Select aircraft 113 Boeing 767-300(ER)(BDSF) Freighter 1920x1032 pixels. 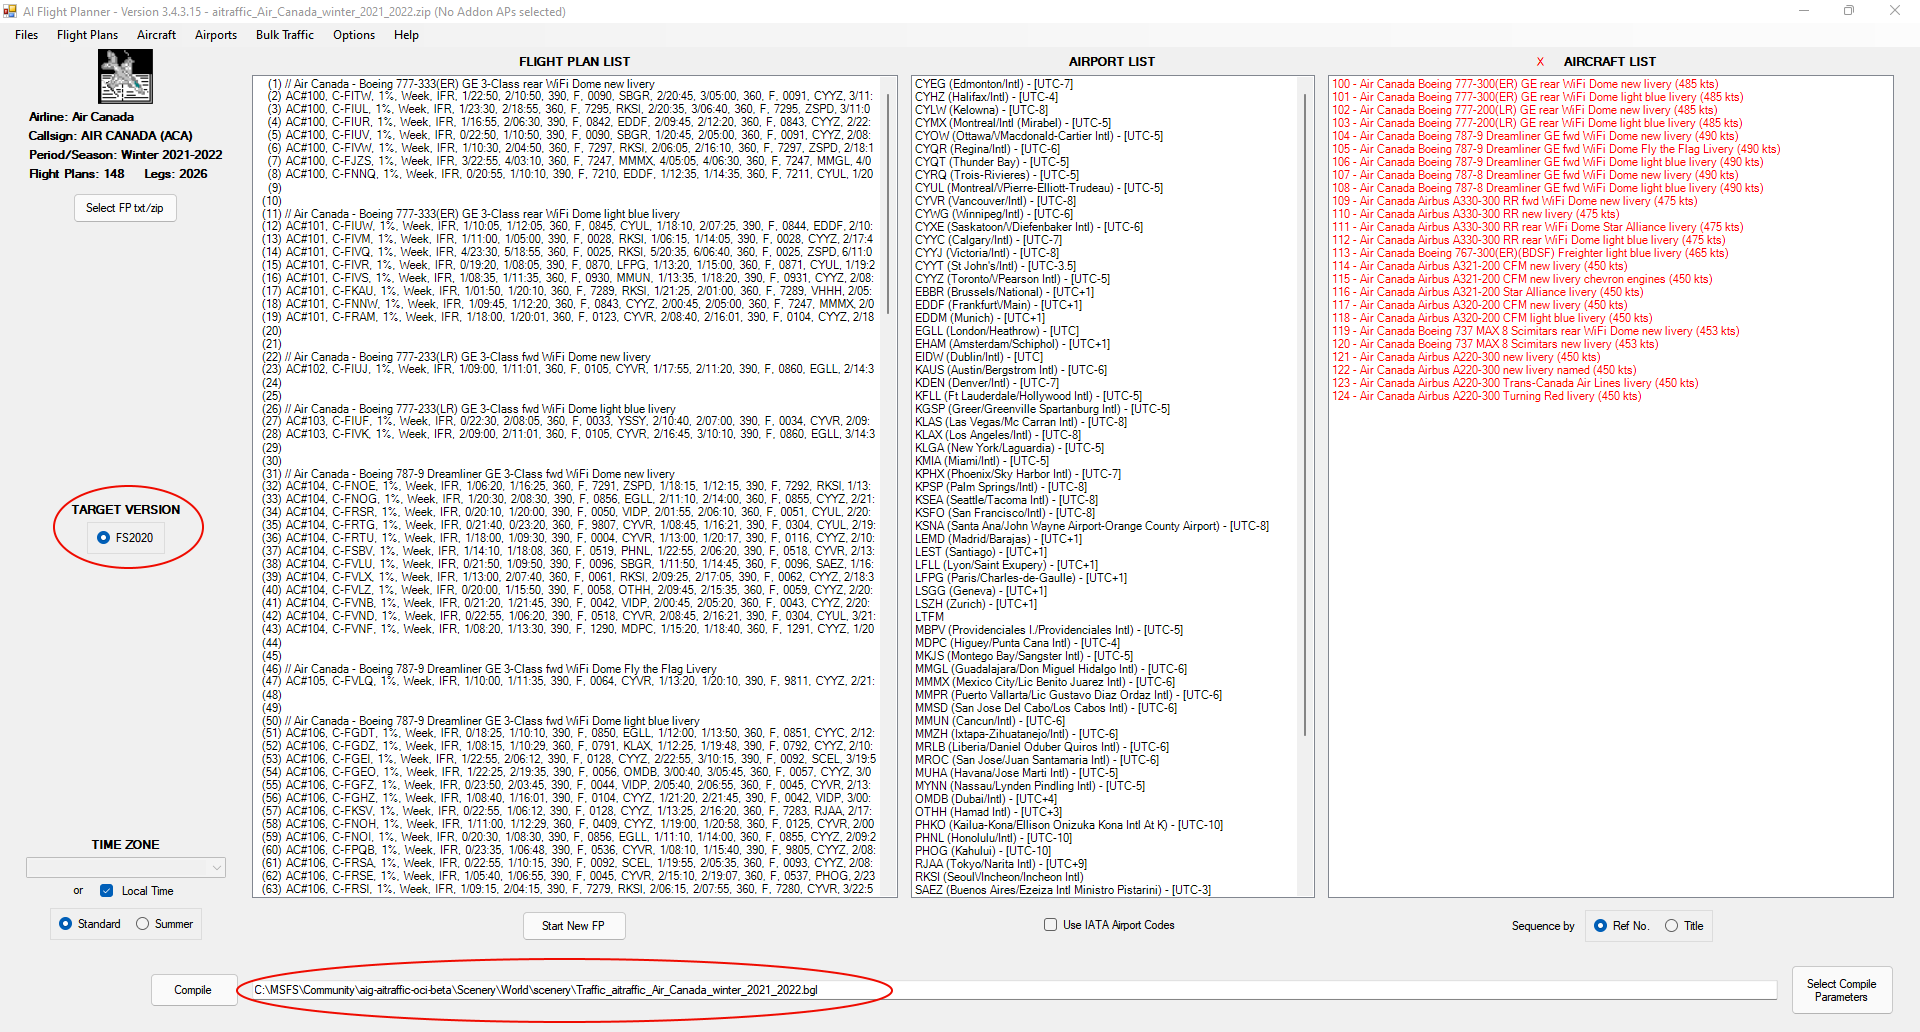(1530, 253)
